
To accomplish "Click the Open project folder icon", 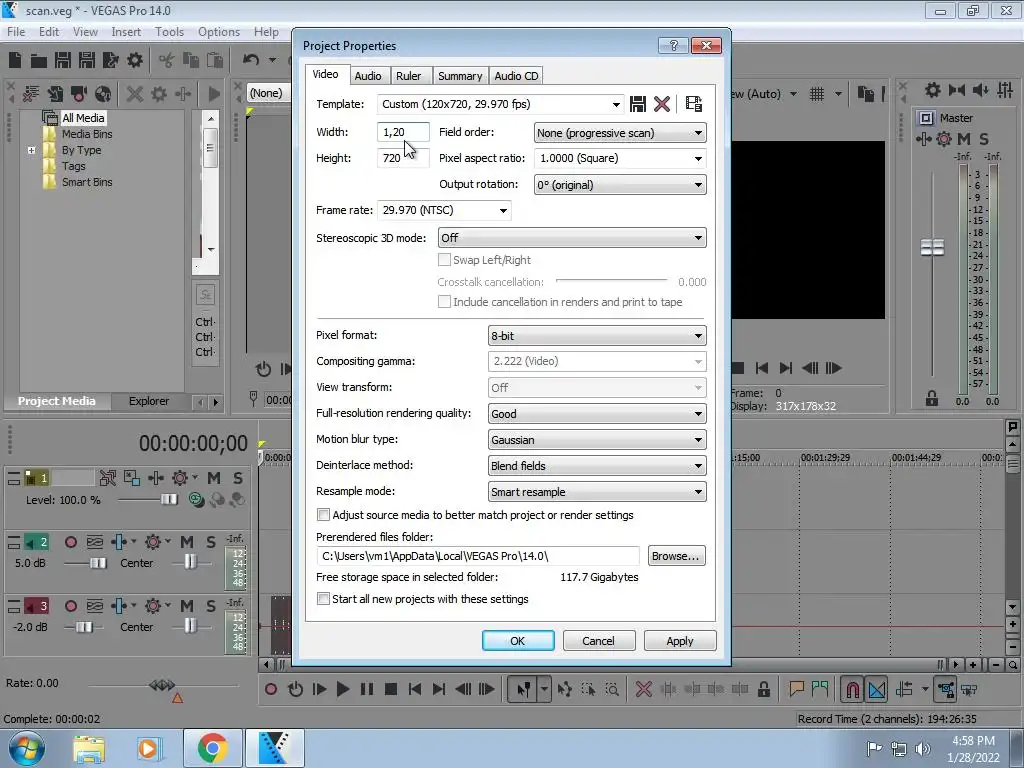I will 39,60.
